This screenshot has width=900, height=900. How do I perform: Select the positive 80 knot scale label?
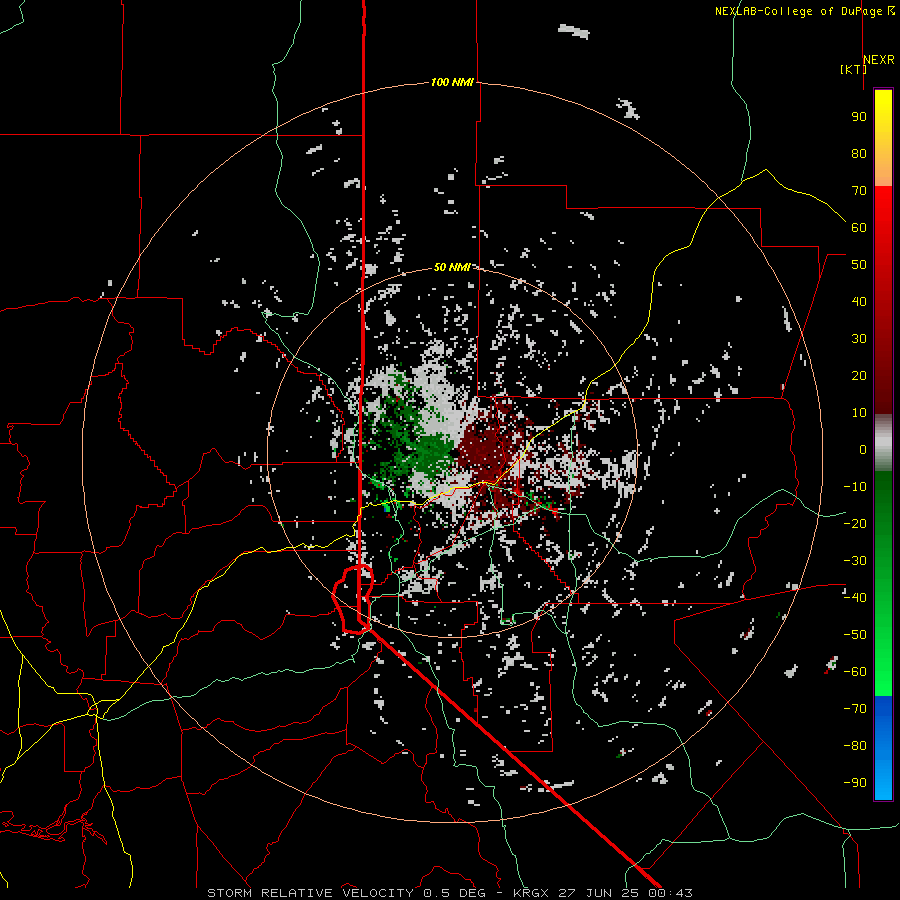859,153
